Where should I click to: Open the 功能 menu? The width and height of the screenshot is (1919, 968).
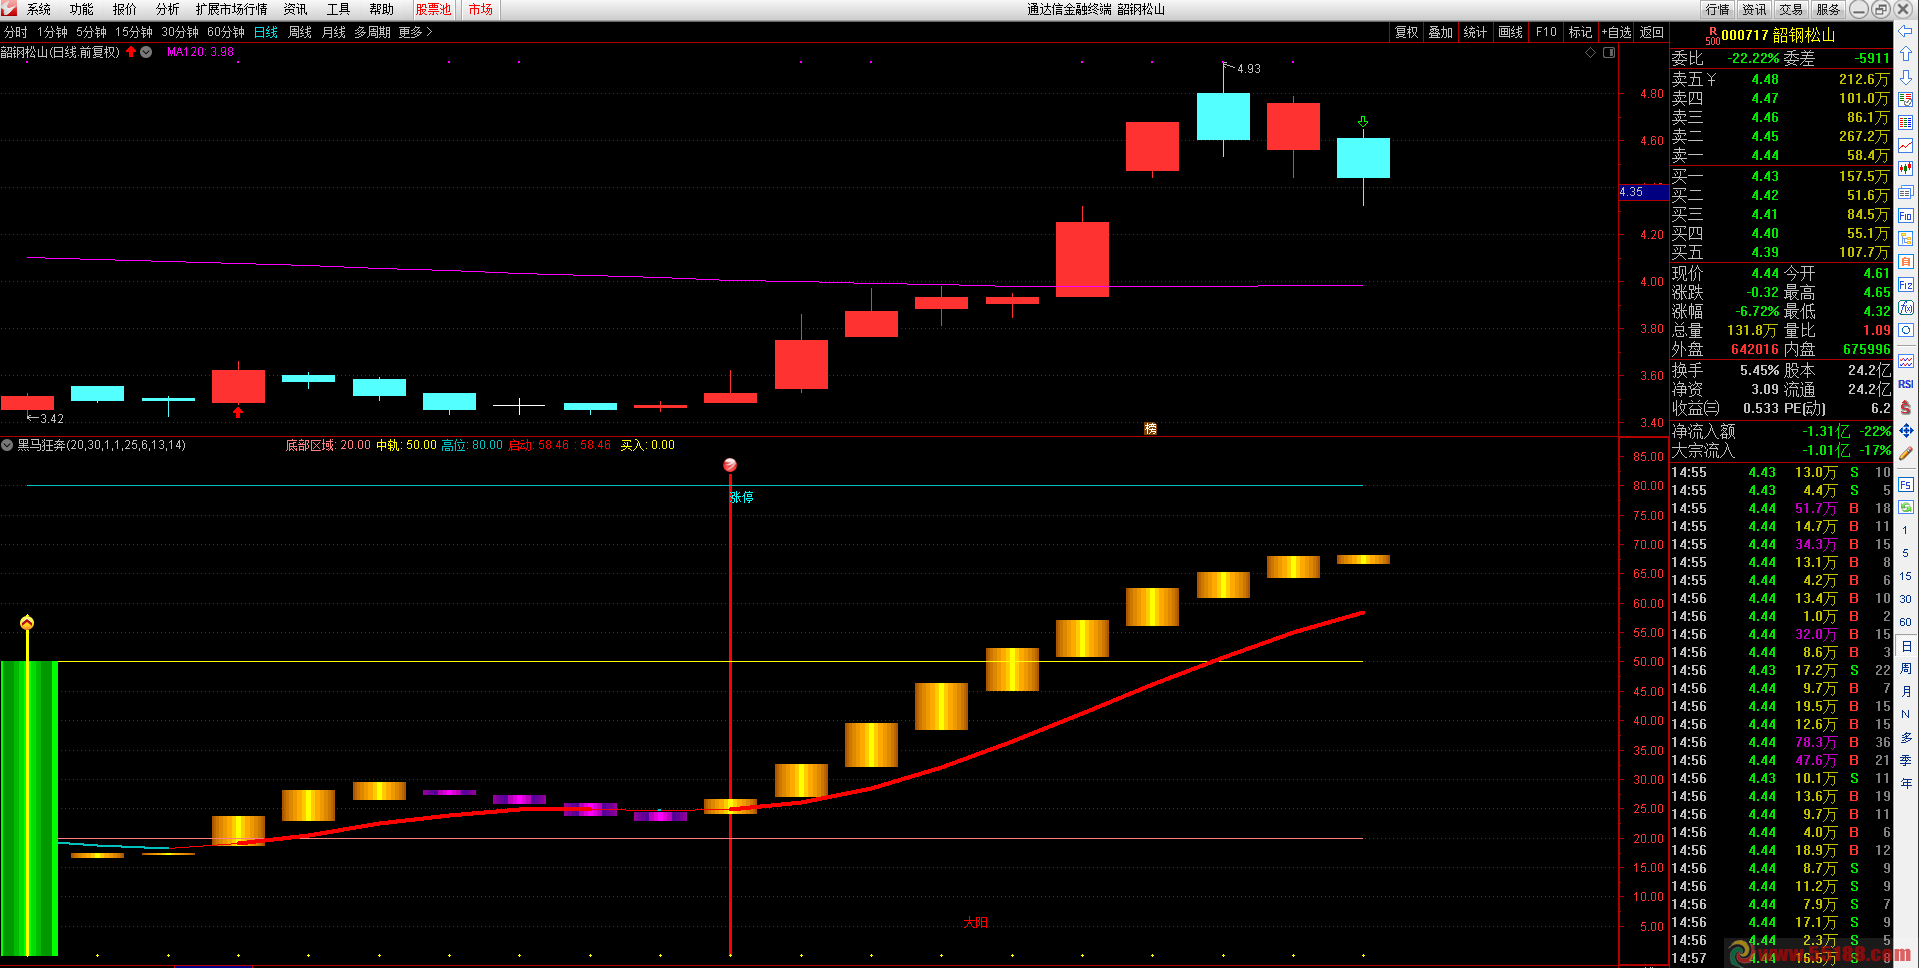(x=82, y=9)
